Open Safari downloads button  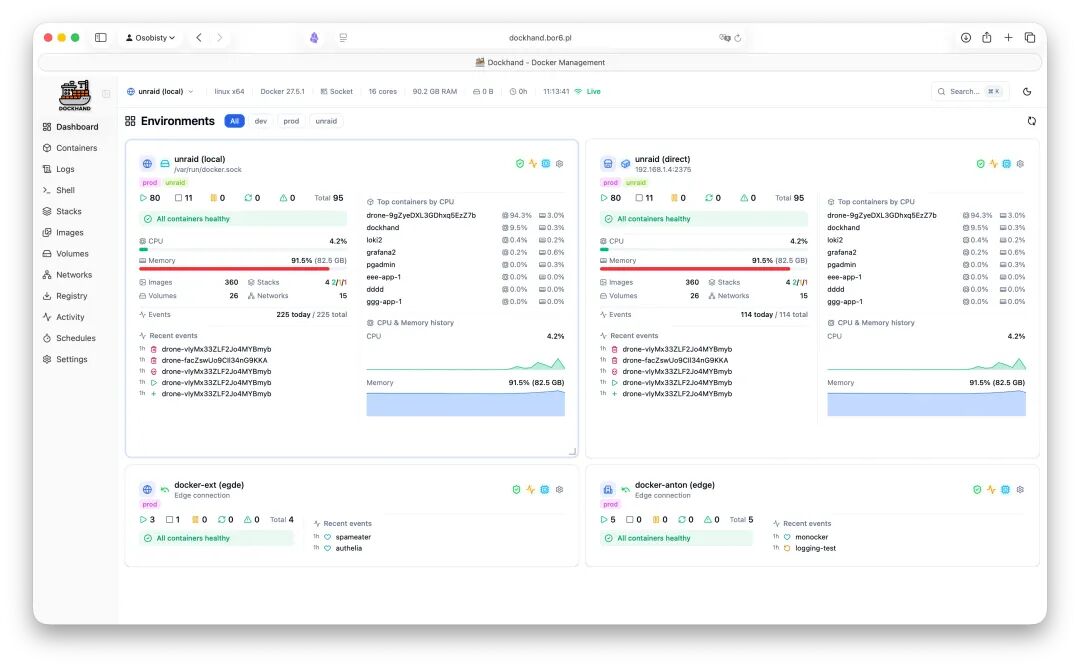click(966, 38)
